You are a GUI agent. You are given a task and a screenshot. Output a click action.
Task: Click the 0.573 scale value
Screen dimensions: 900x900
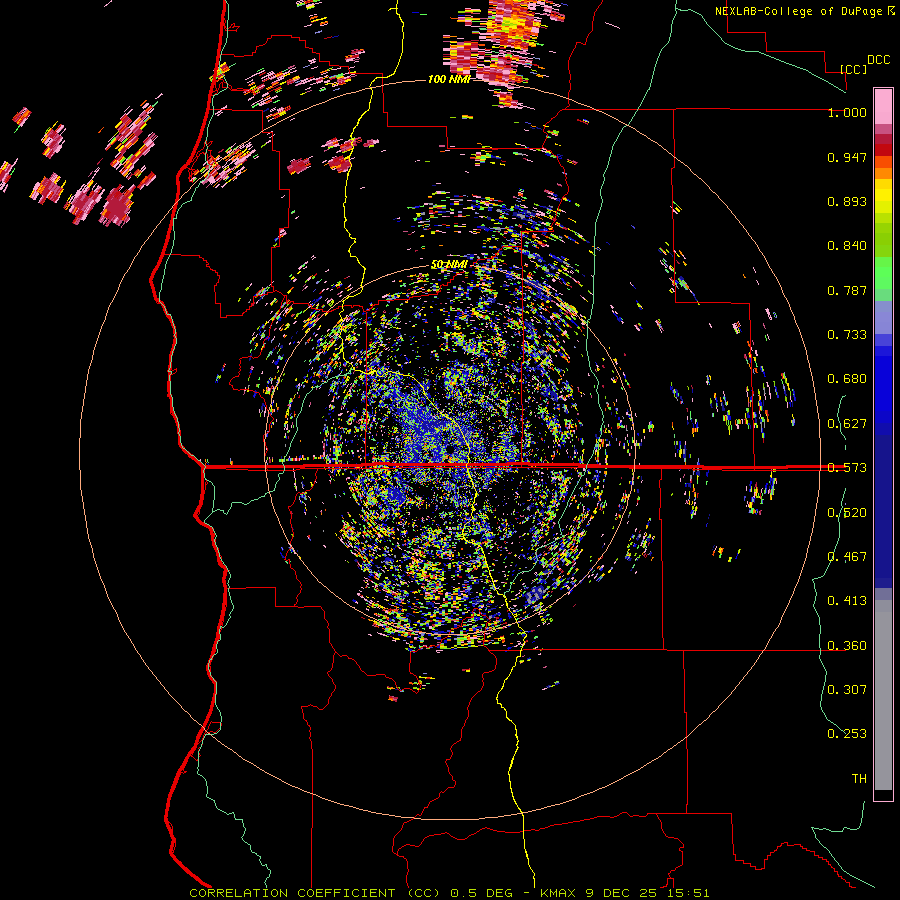[x=847, y=468]
